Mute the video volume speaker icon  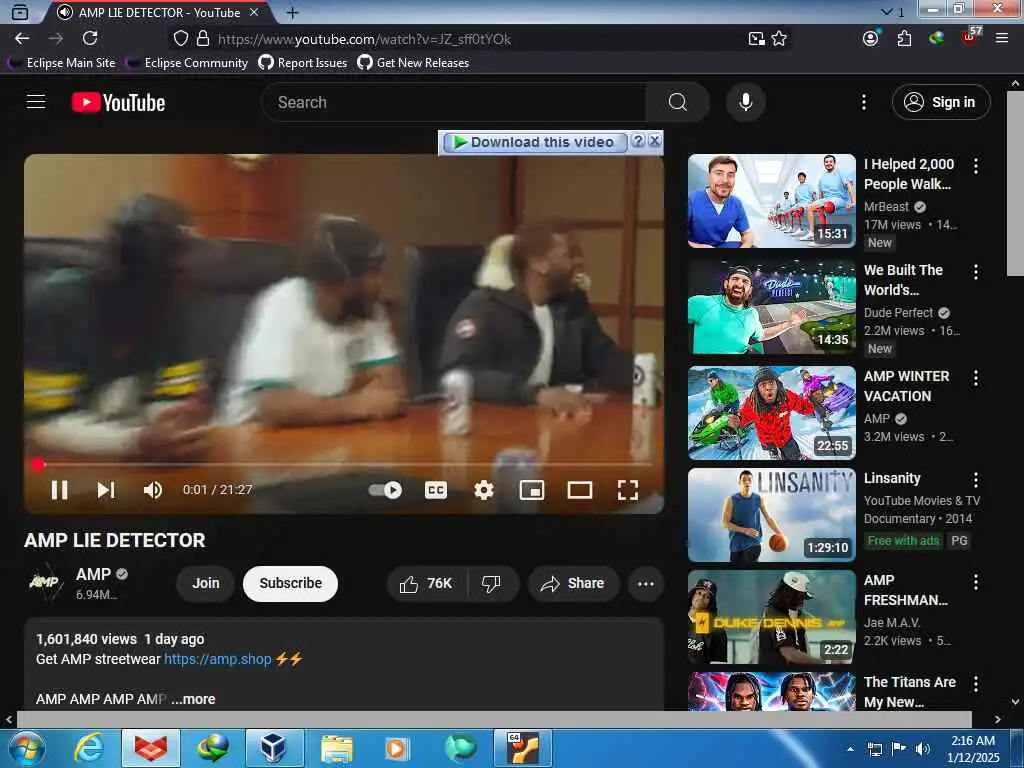(x=152, y=490)
